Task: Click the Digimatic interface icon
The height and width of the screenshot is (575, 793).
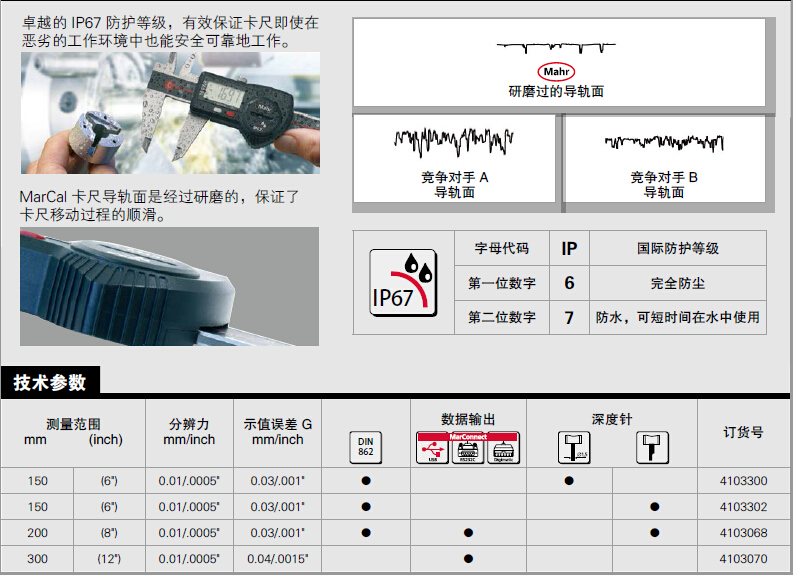Action: pos(505,449)
